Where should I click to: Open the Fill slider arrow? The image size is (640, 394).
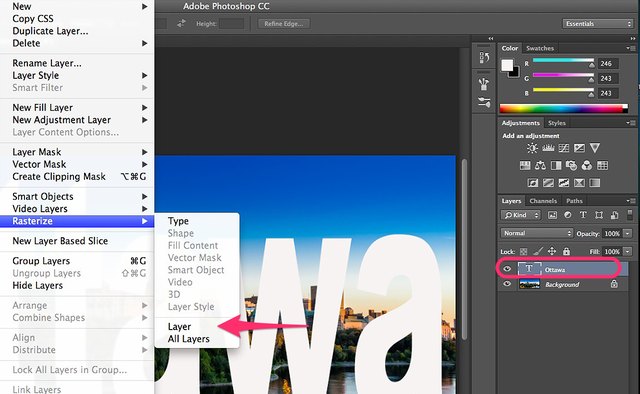point(628,252)
